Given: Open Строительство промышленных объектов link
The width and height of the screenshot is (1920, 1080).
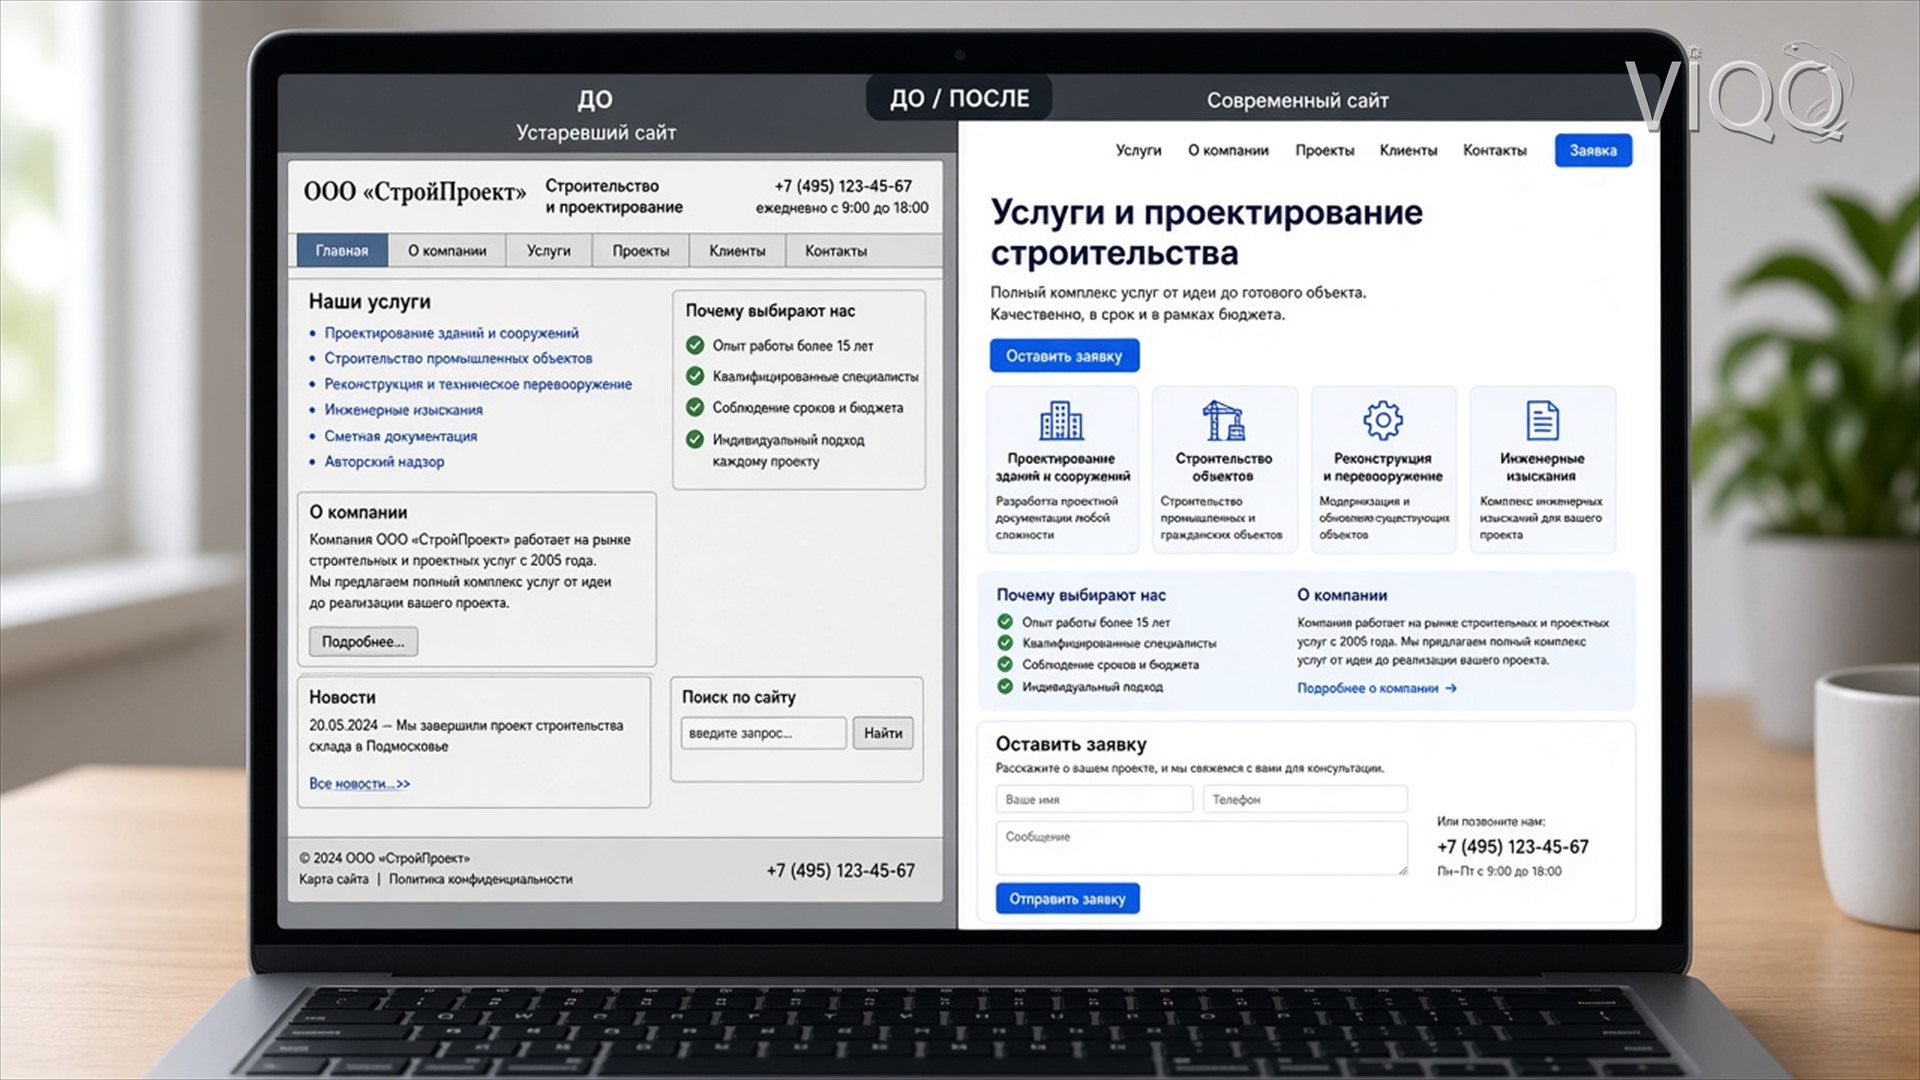Looking at the screenshot, I should pos(458,358).
